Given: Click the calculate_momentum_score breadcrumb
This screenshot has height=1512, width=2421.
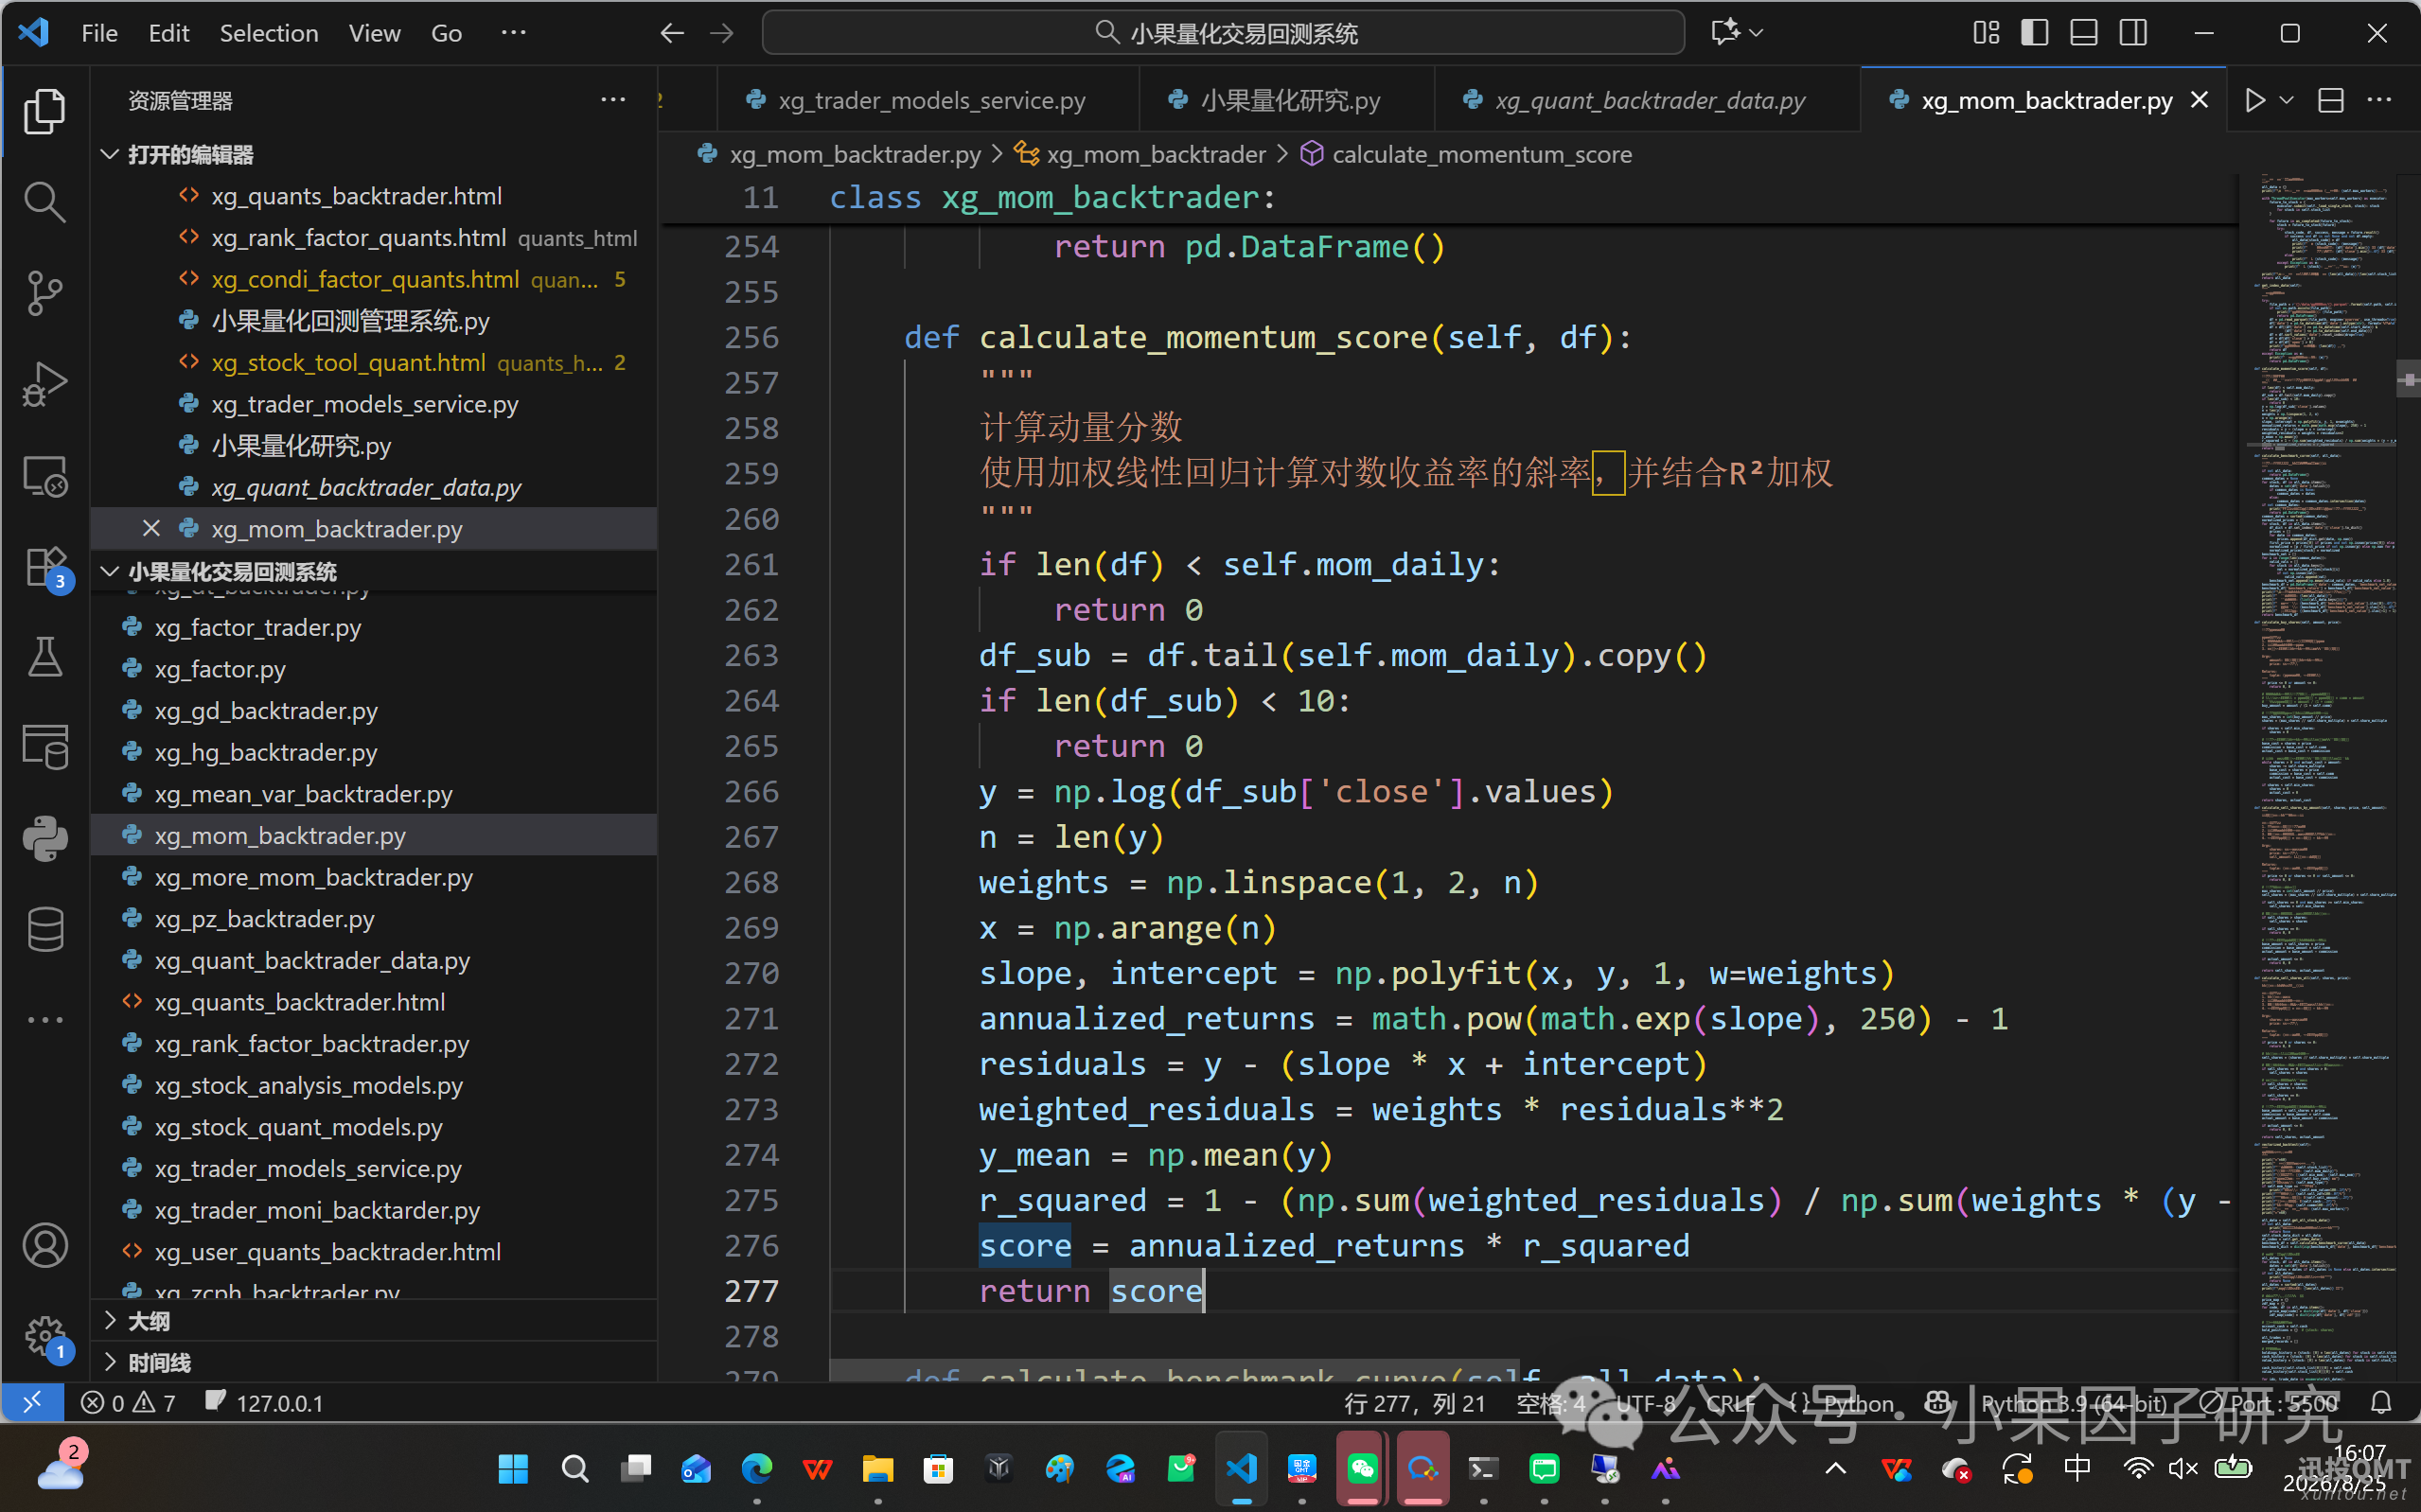Looking at the screenshot, I should (1466, 154).
